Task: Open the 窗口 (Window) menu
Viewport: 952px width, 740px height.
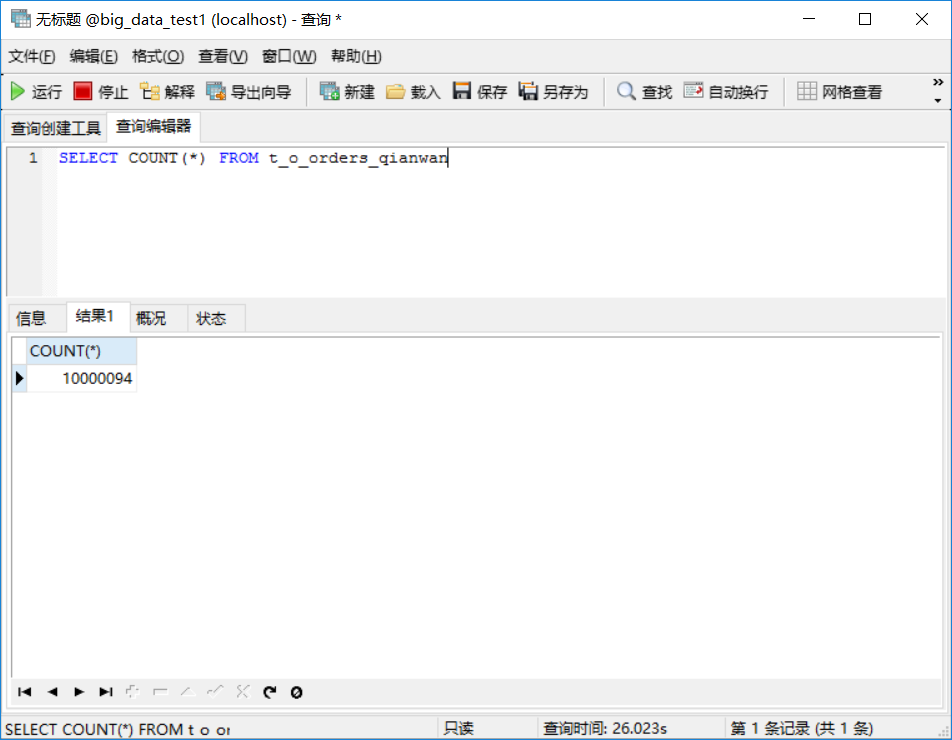Action: click(x=287, y=56)
